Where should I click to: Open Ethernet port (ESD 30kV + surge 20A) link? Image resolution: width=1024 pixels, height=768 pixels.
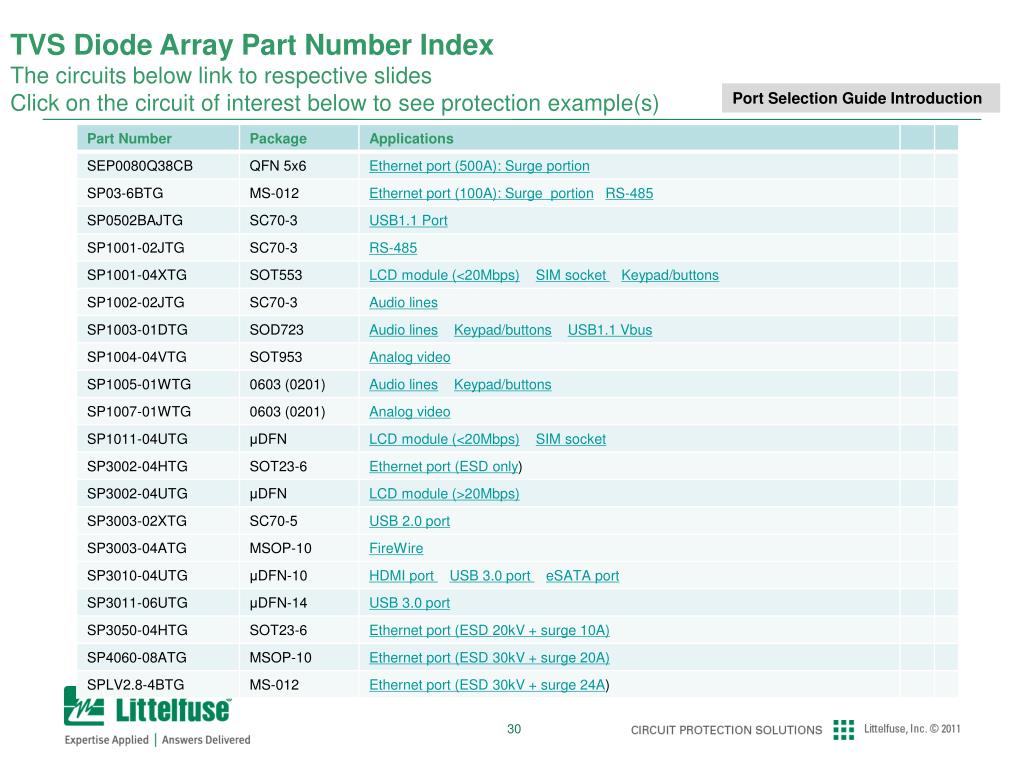(x=488, y=658)
